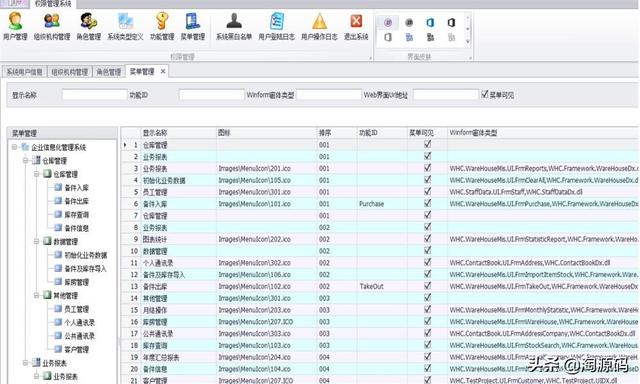Click the Images\MenuIcon\201.ico cell
Screen dimensions: 640x384
coord(266,168)
